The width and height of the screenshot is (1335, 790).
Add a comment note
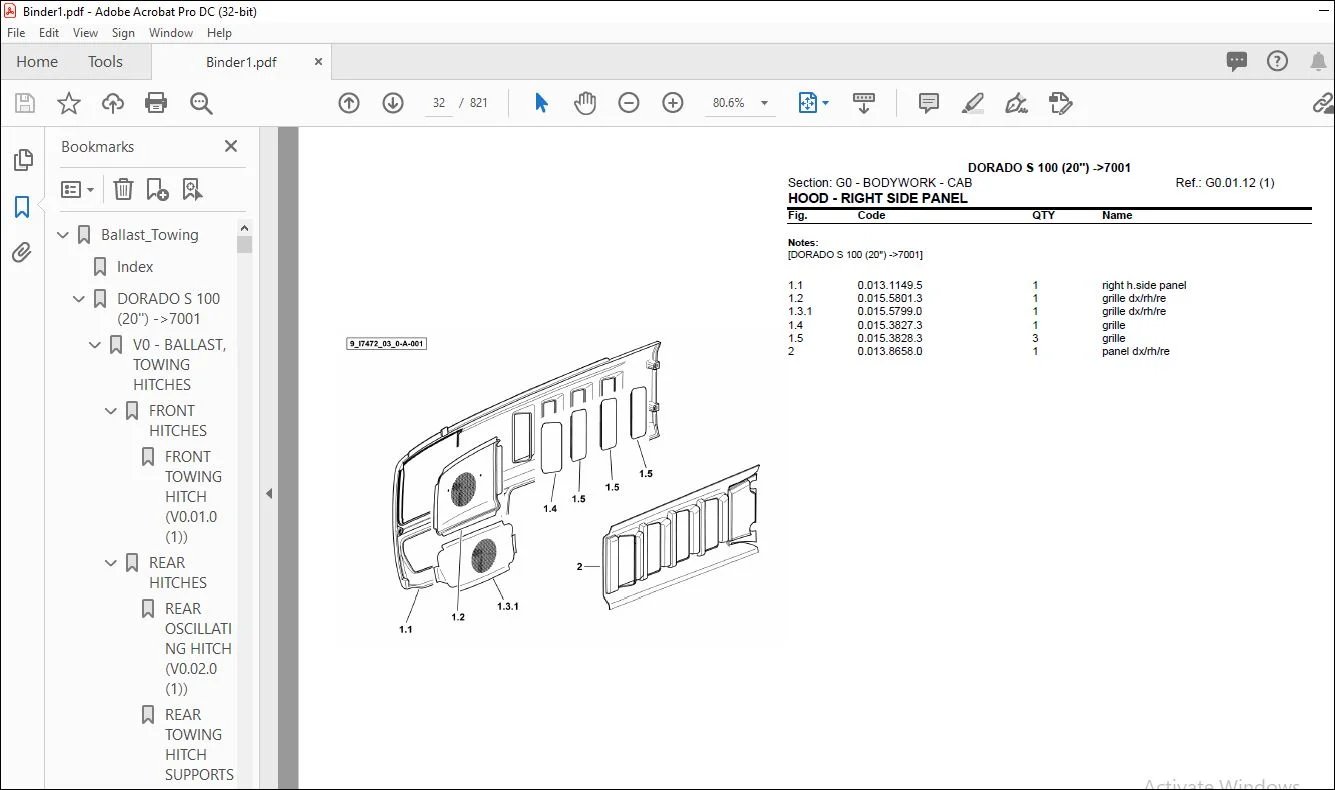[x=929, y=103]
